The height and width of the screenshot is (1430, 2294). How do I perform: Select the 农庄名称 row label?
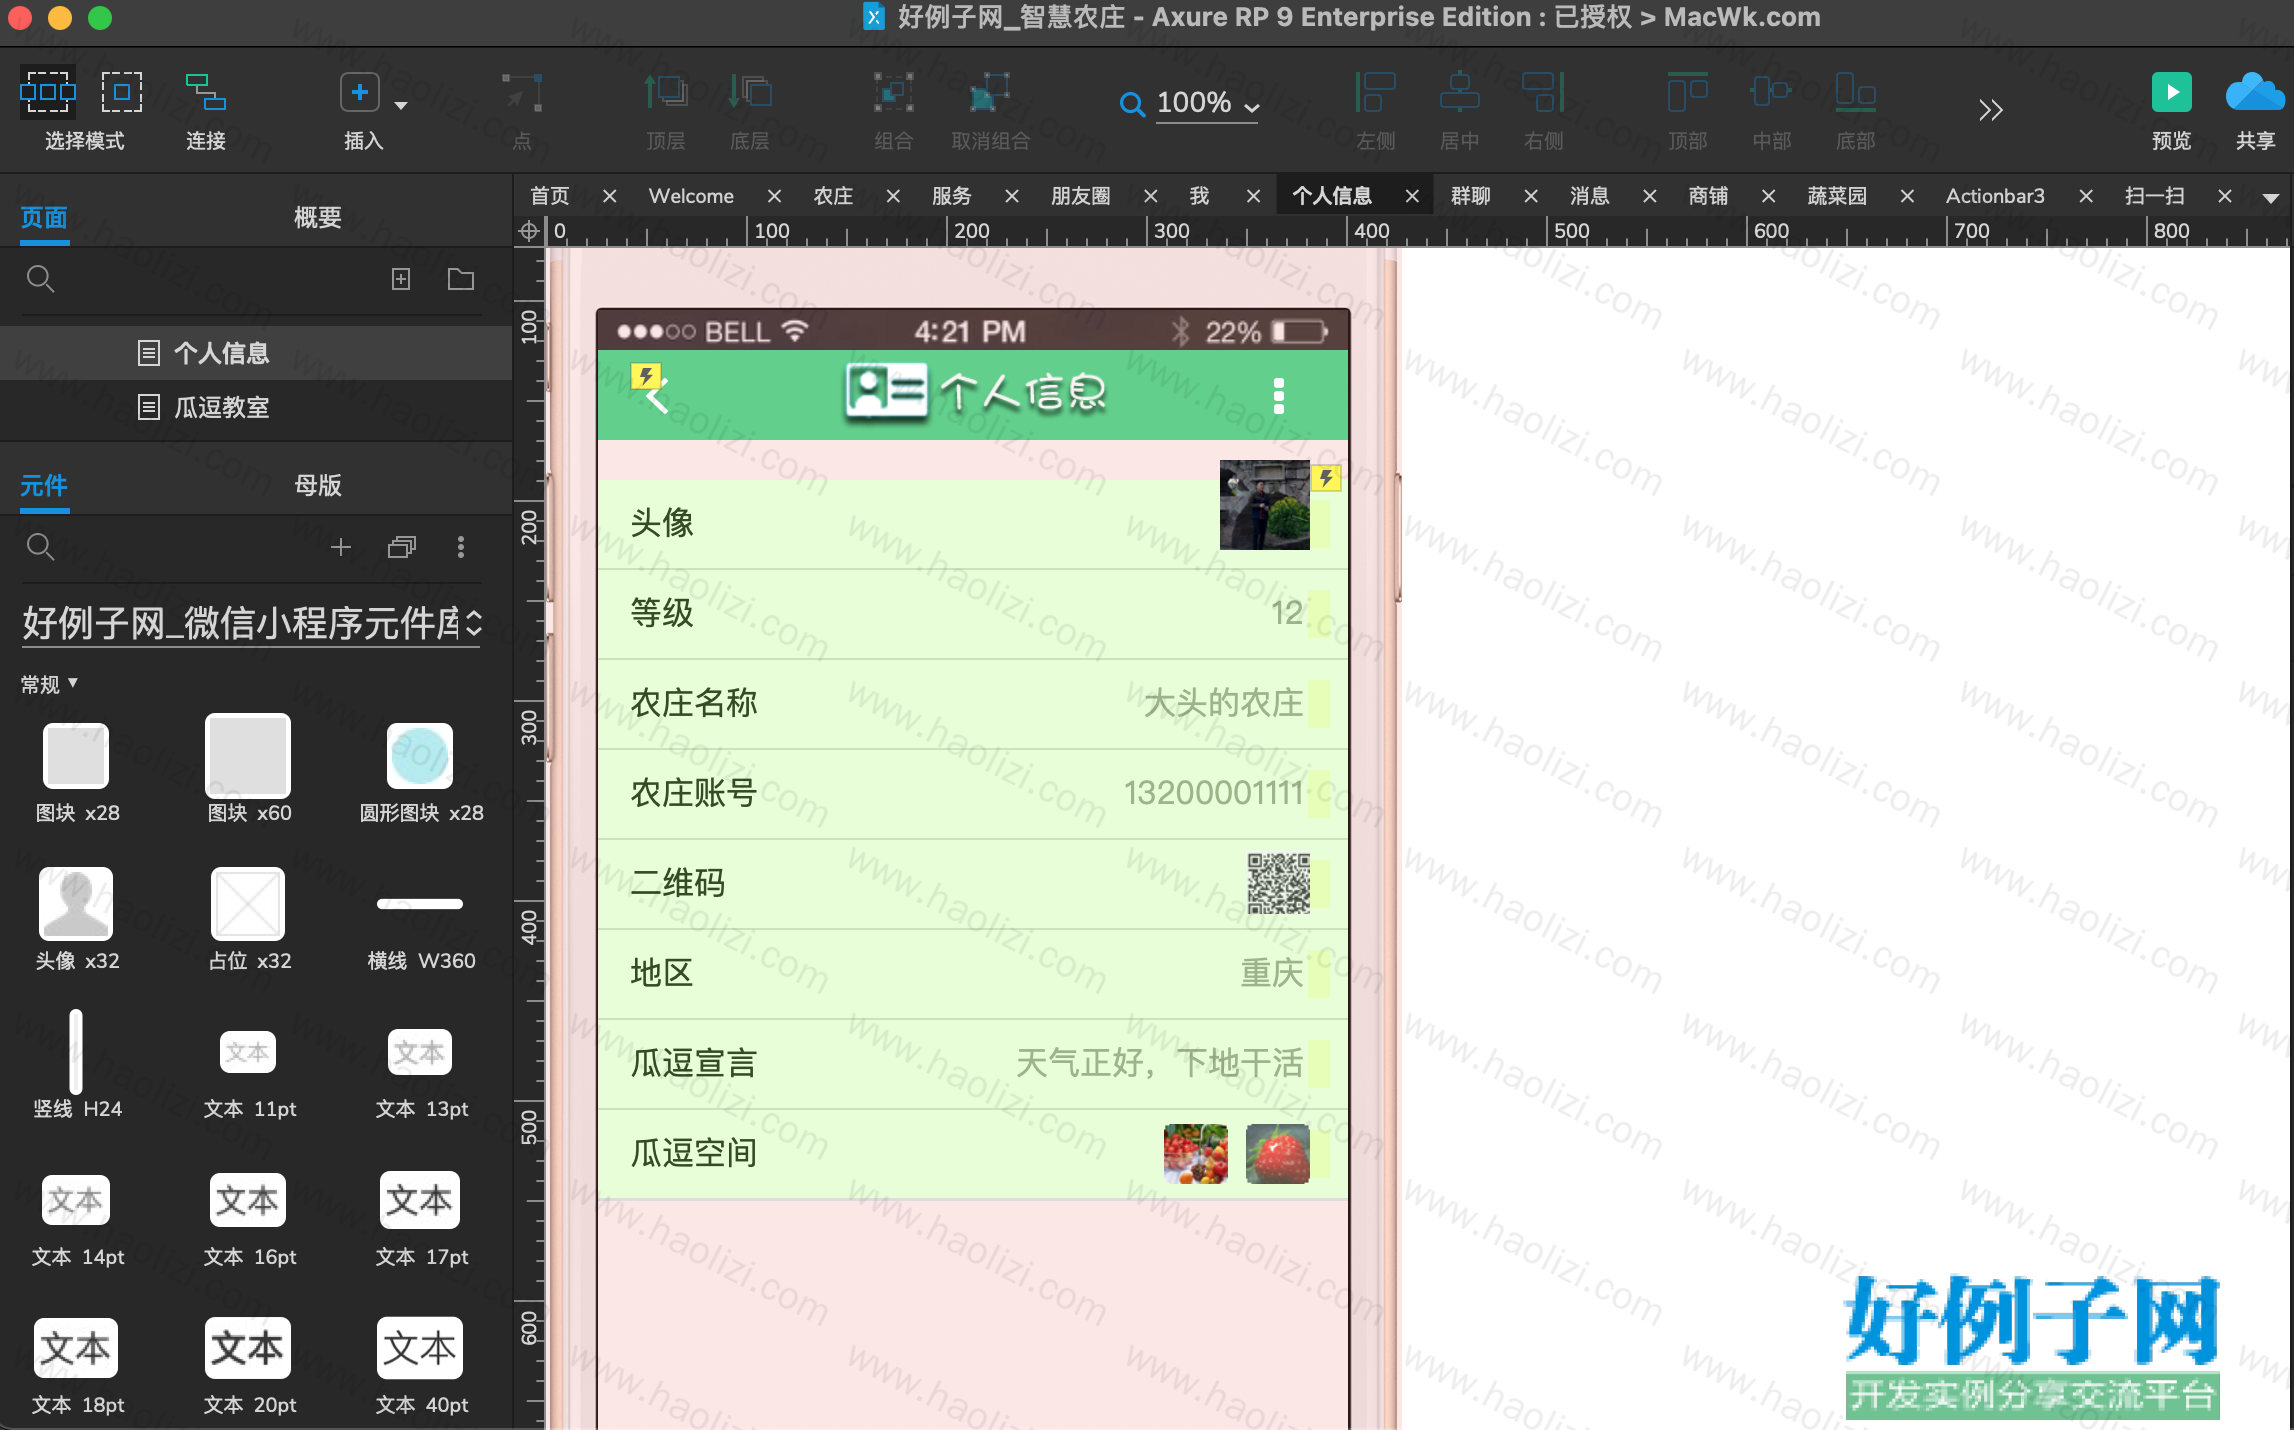pos(693,703)
